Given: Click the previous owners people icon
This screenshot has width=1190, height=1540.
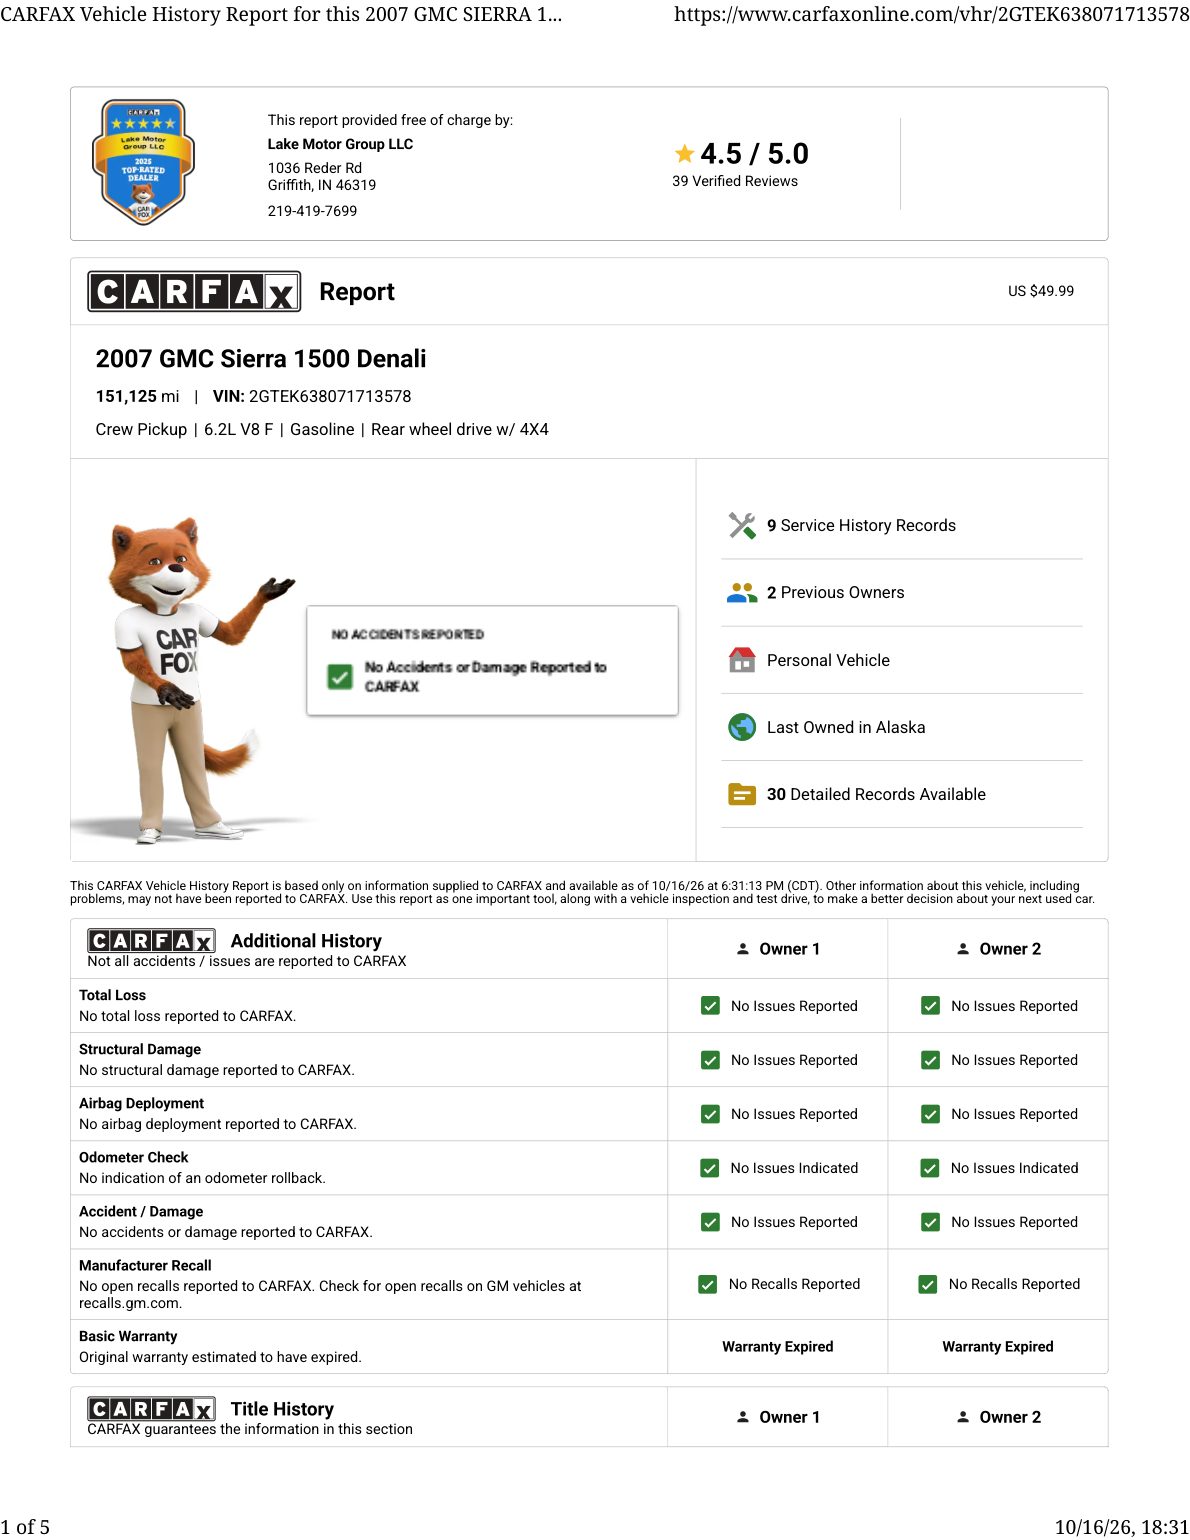Looking at the screenshot, I should 742,592.
